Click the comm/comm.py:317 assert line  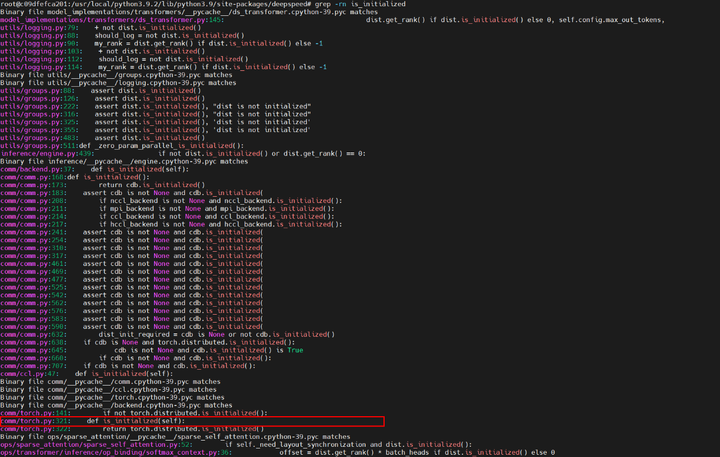[x=132, y=256]
